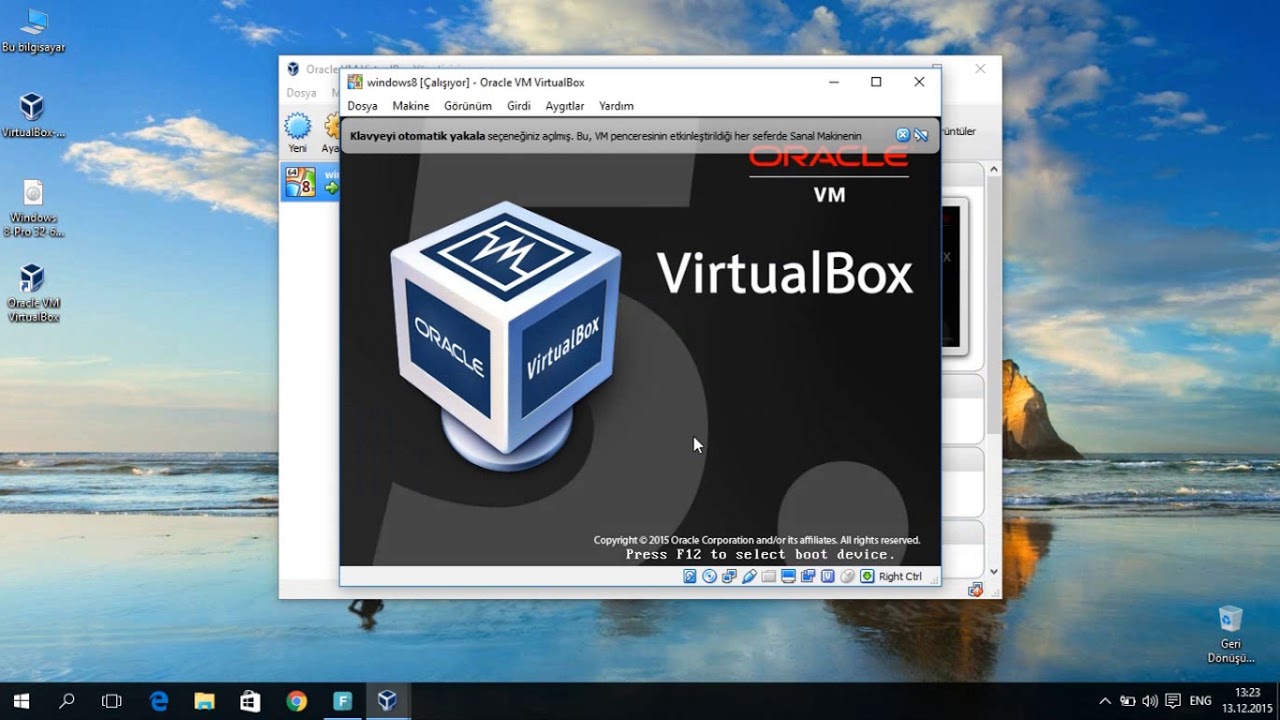Click the CPU virtualization chip indicator in status bar

coord(828,576)
